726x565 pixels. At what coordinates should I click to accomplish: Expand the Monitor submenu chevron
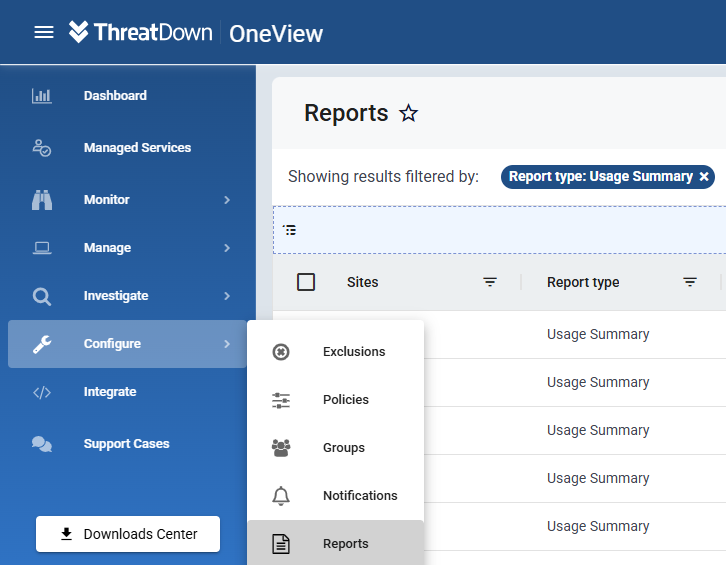pos(227,200)
